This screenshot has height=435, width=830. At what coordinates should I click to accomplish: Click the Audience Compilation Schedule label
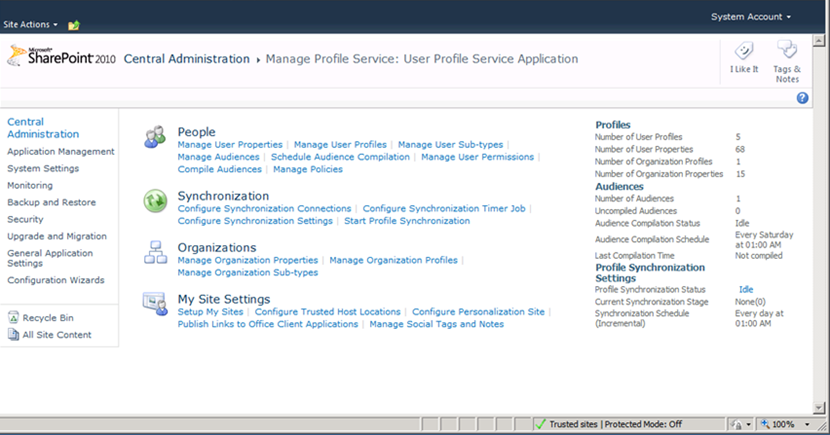coord(652,239)
